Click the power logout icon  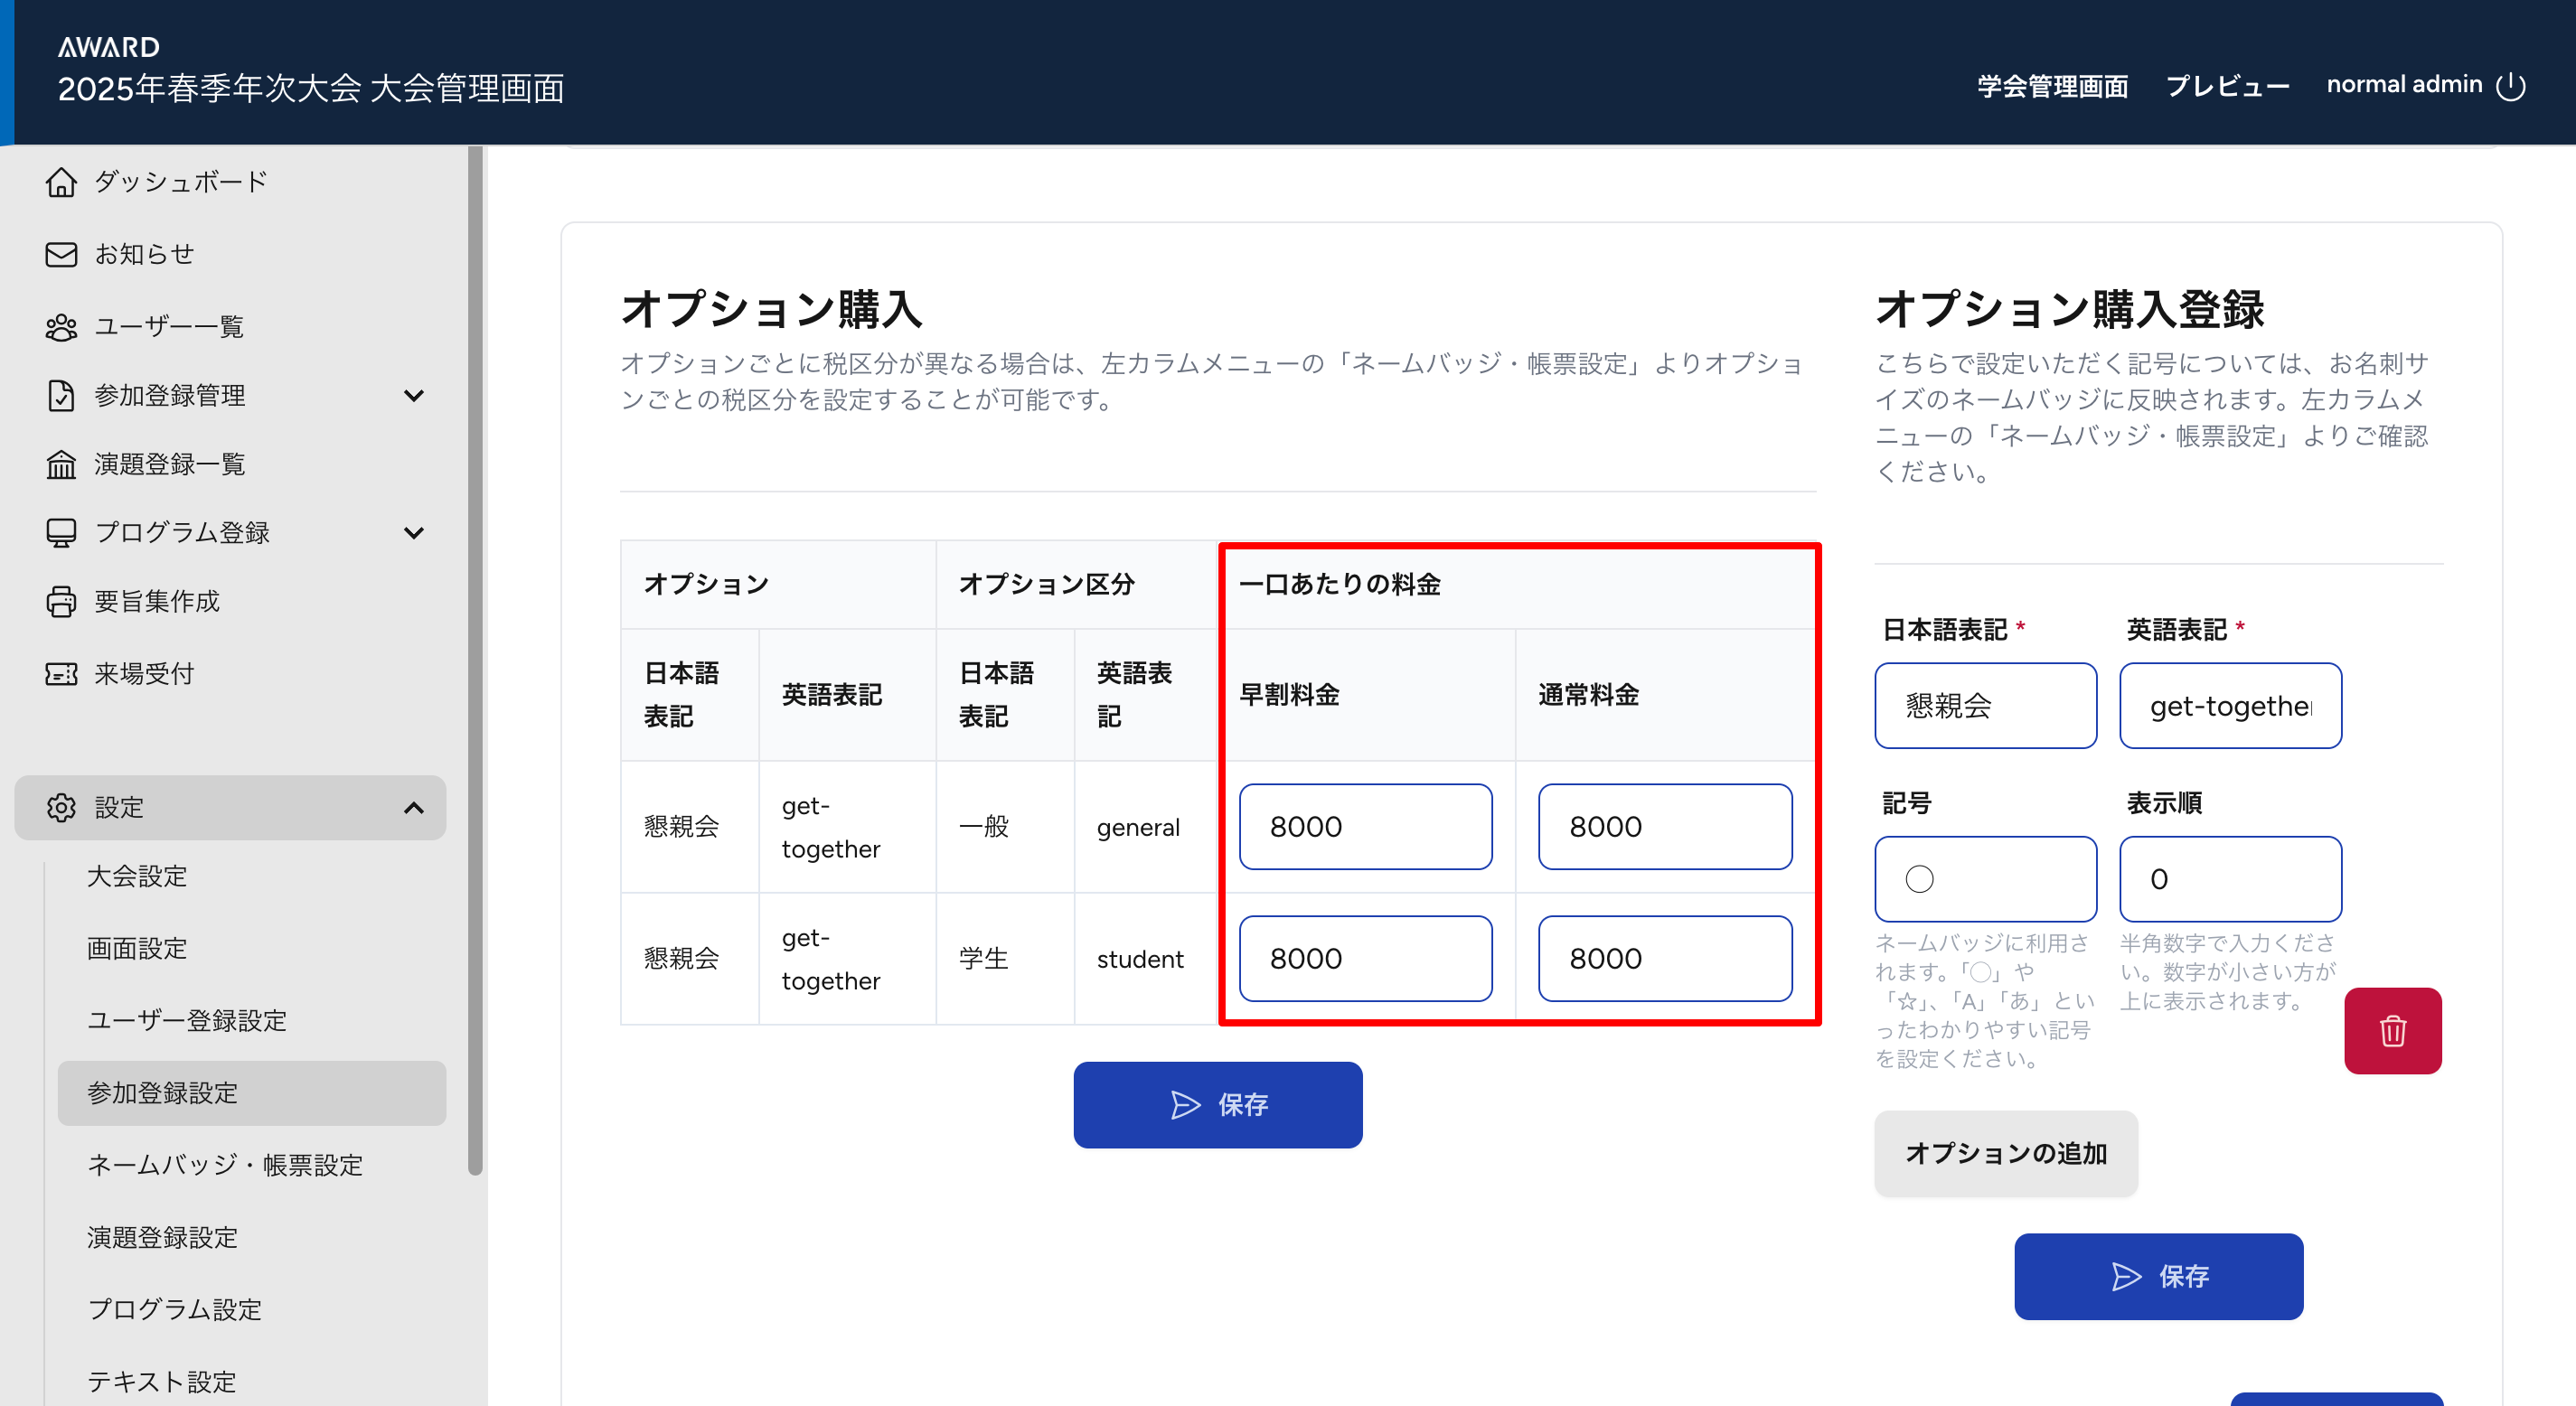(x=2511, y=86)
